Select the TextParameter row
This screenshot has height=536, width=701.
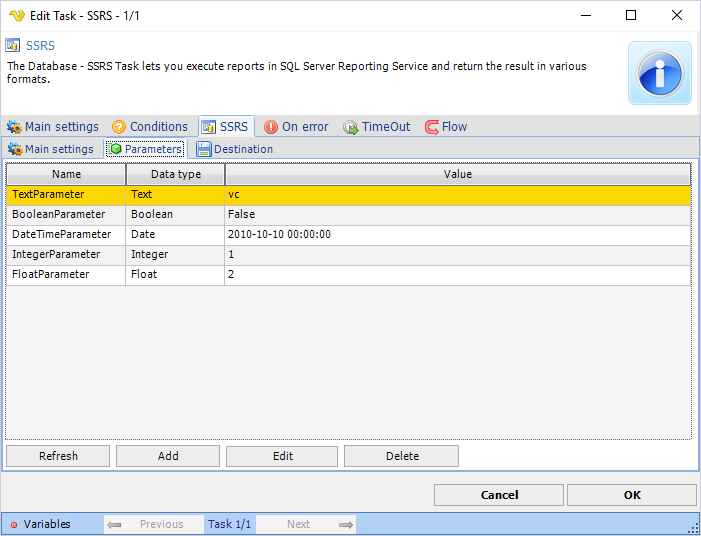pos(349,195)
